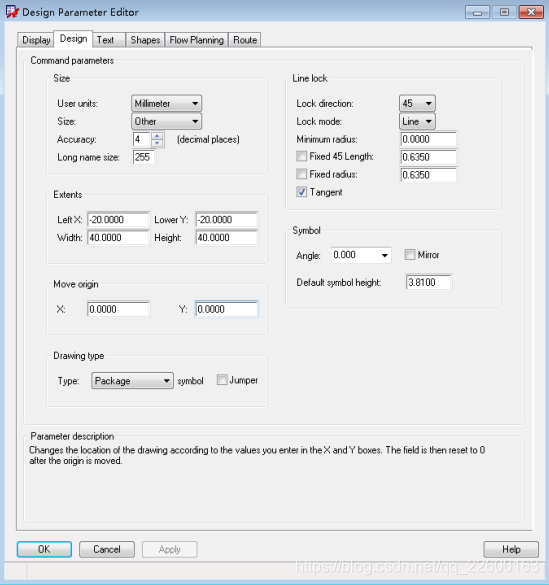
Task: Click the Move origin X field
Action: point(119,309)
